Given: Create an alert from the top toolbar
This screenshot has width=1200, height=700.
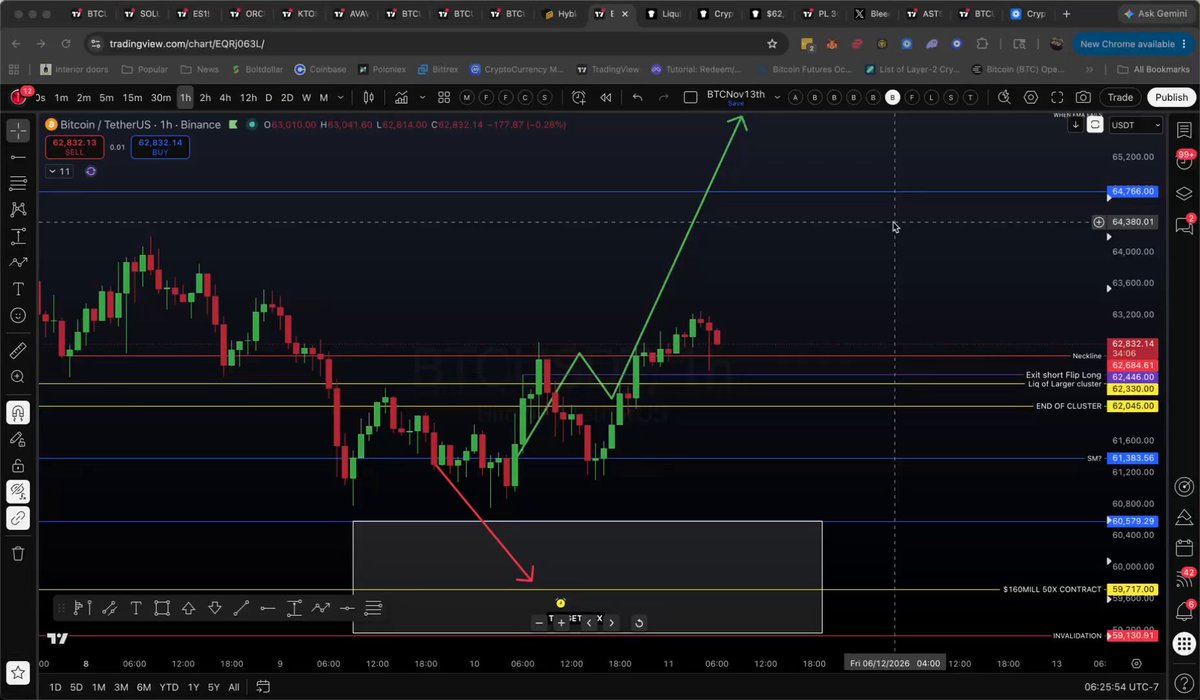Looking at the screenshot, I should pos(579,97).
